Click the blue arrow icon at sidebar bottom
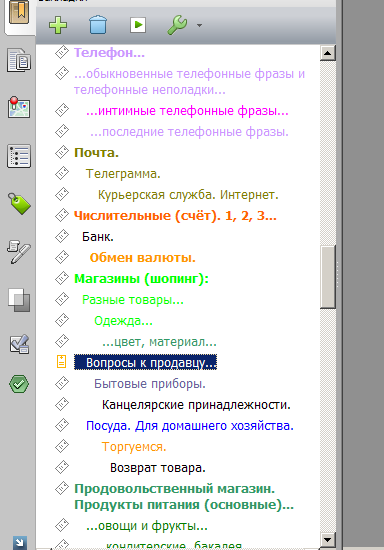Screen dimensions: 384x550 coord(20,543)
